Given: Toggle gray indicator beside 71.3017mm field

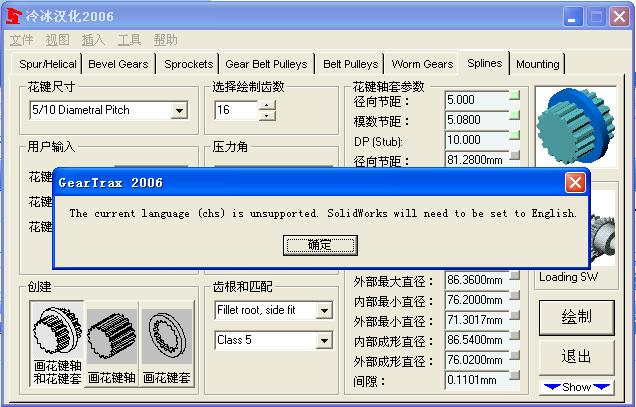Looking at the screenshot, I should (515, 315).
